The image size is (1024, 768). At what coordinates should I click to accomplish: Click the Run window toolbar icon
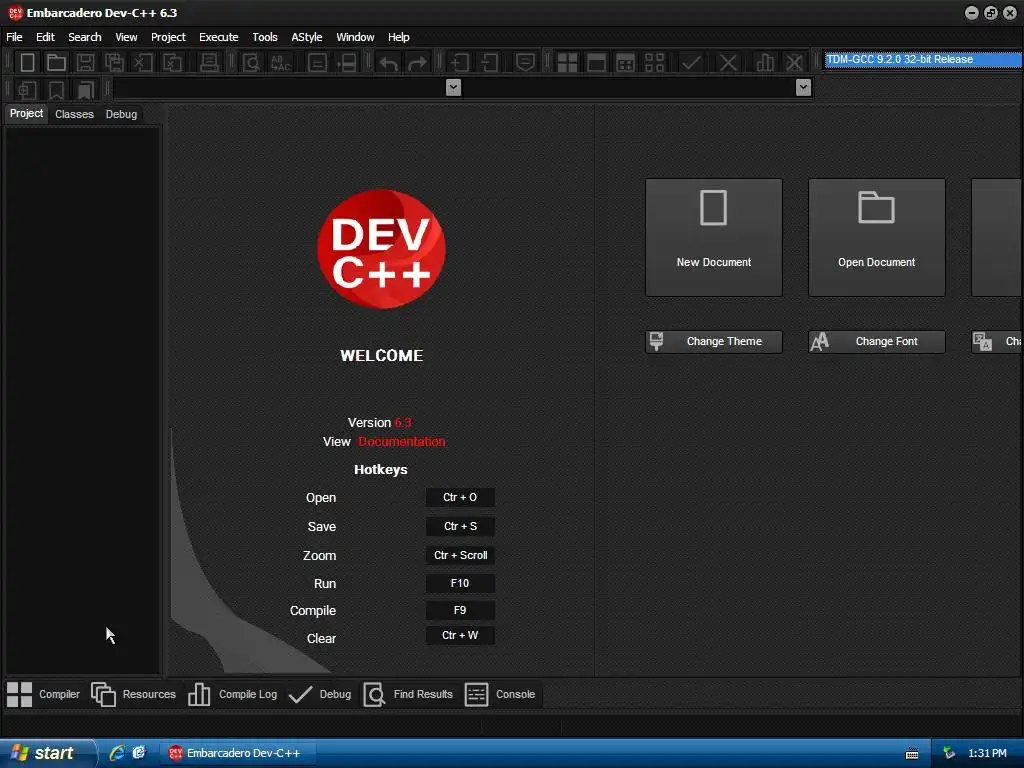pos(596,63)
